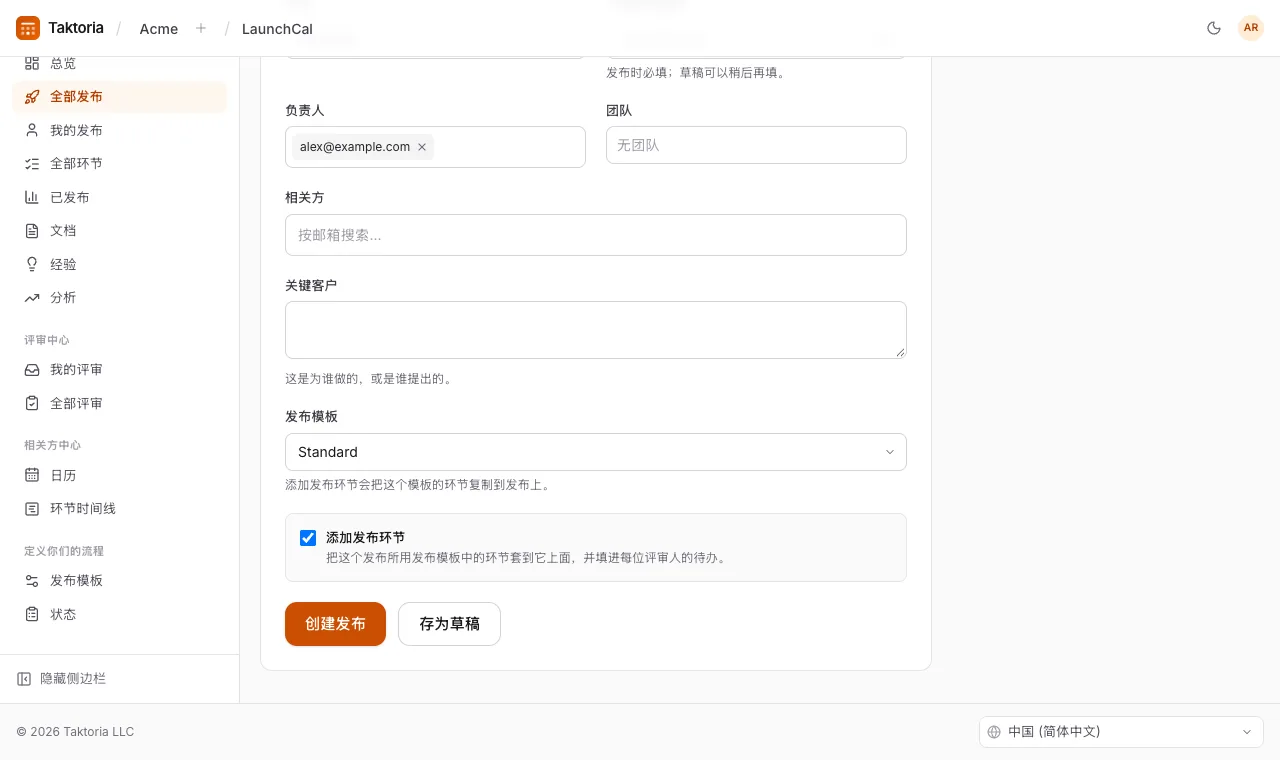
Task: Click the Taktoria logo icon
Action: click(28, 28)
